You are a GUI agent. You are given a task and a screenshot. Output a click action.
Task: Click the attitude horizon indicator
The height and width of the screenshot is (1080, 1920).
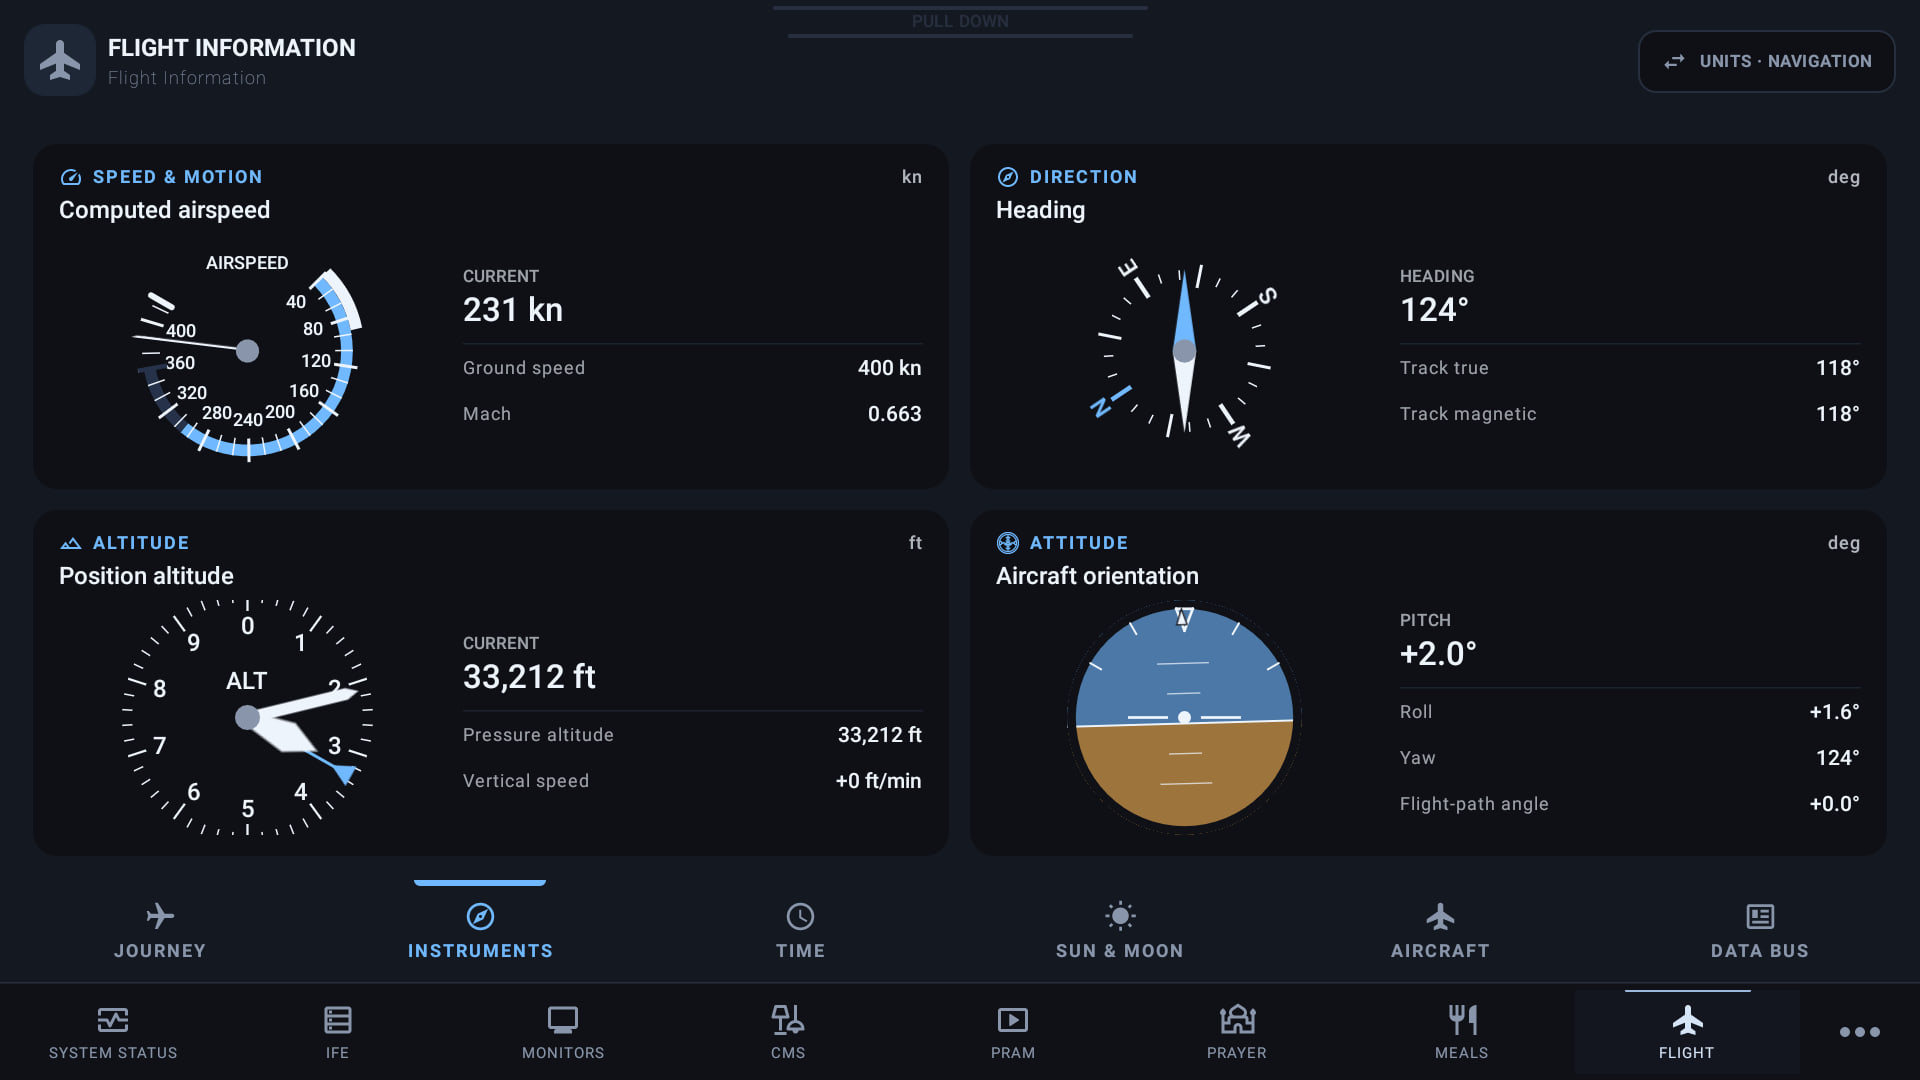(1184, 717)
